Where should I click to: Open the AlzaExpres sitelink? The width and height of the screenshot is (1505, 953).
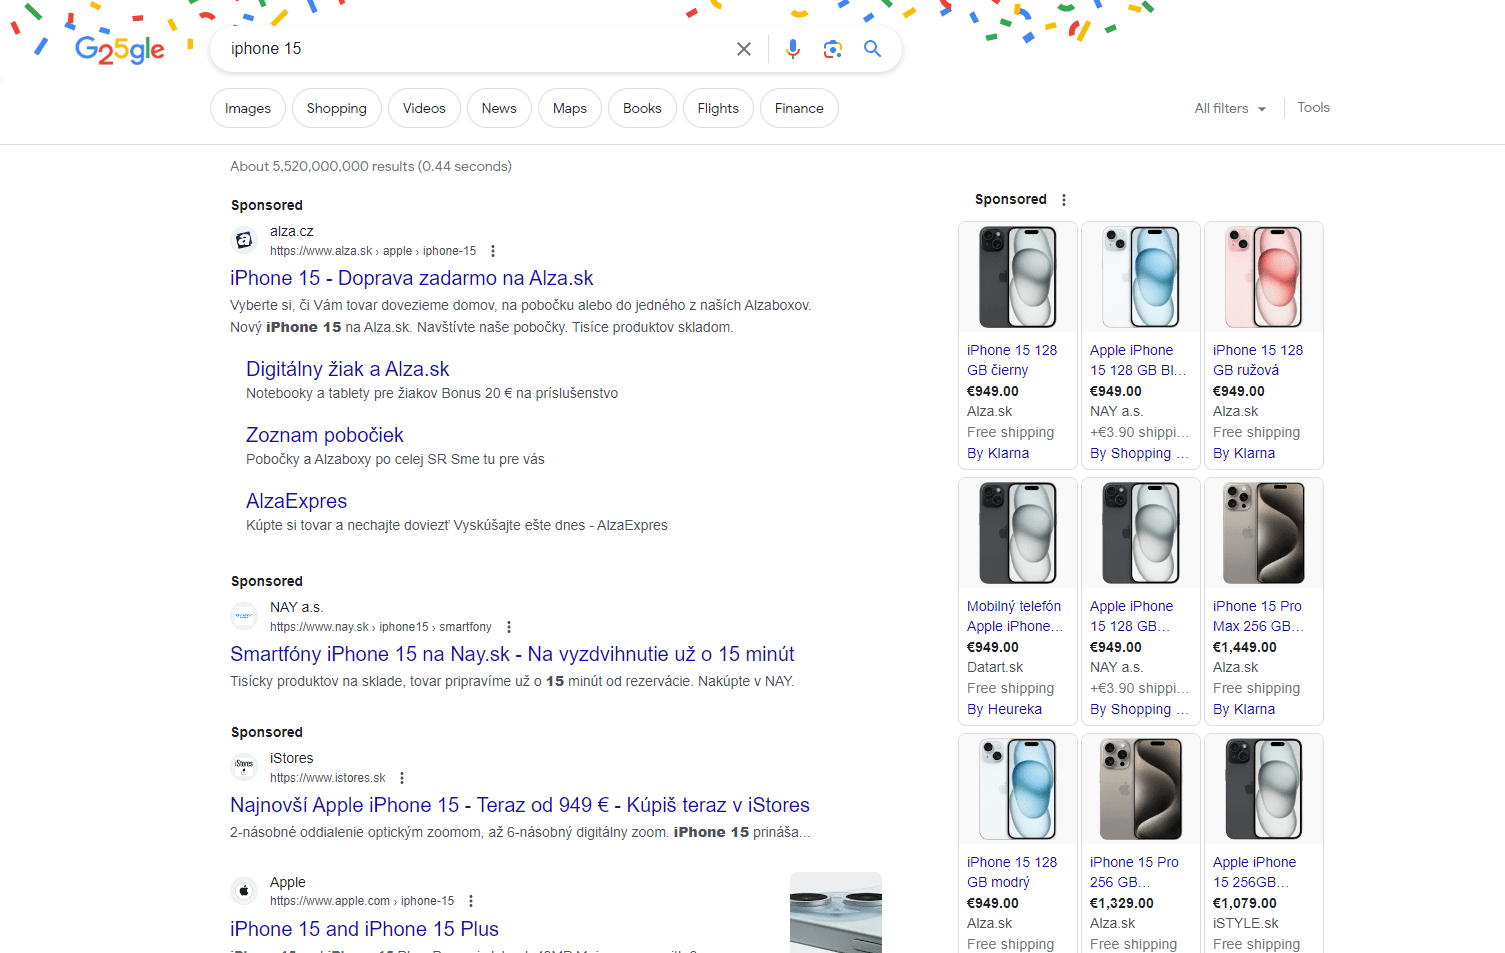point(296,501)
